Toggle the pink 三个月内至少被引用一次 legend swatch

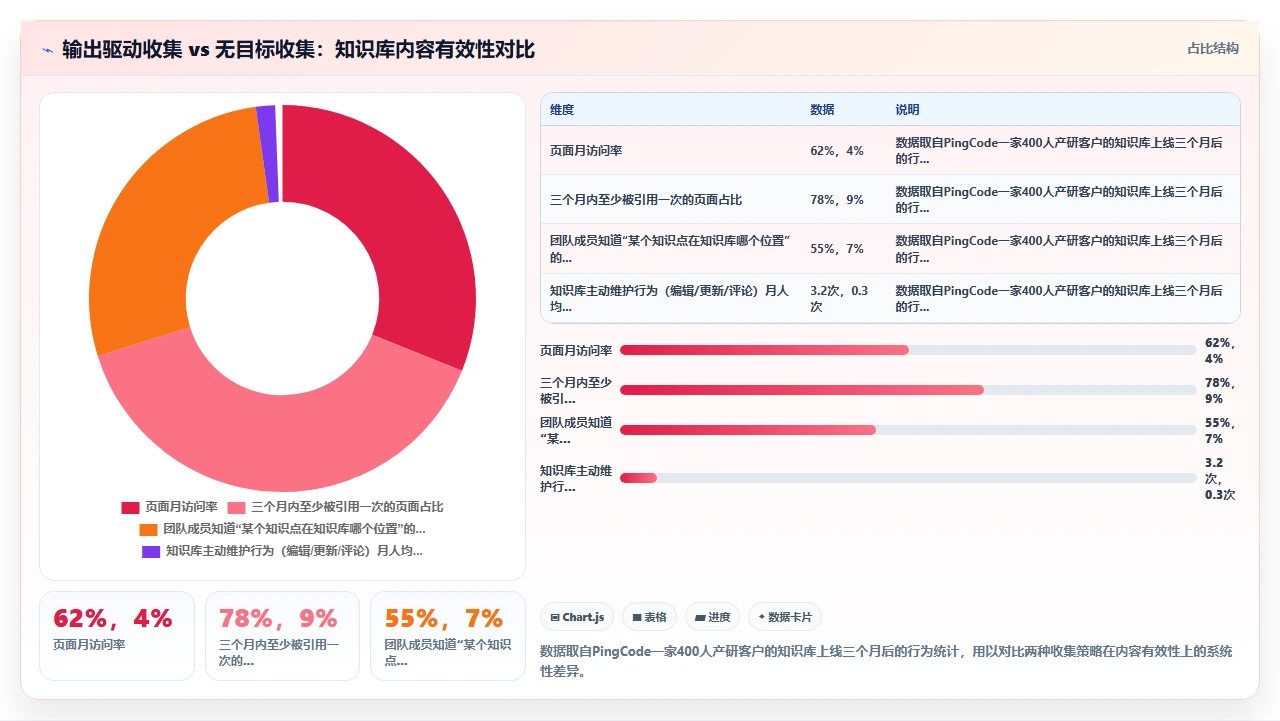click(x=237, y=507)
